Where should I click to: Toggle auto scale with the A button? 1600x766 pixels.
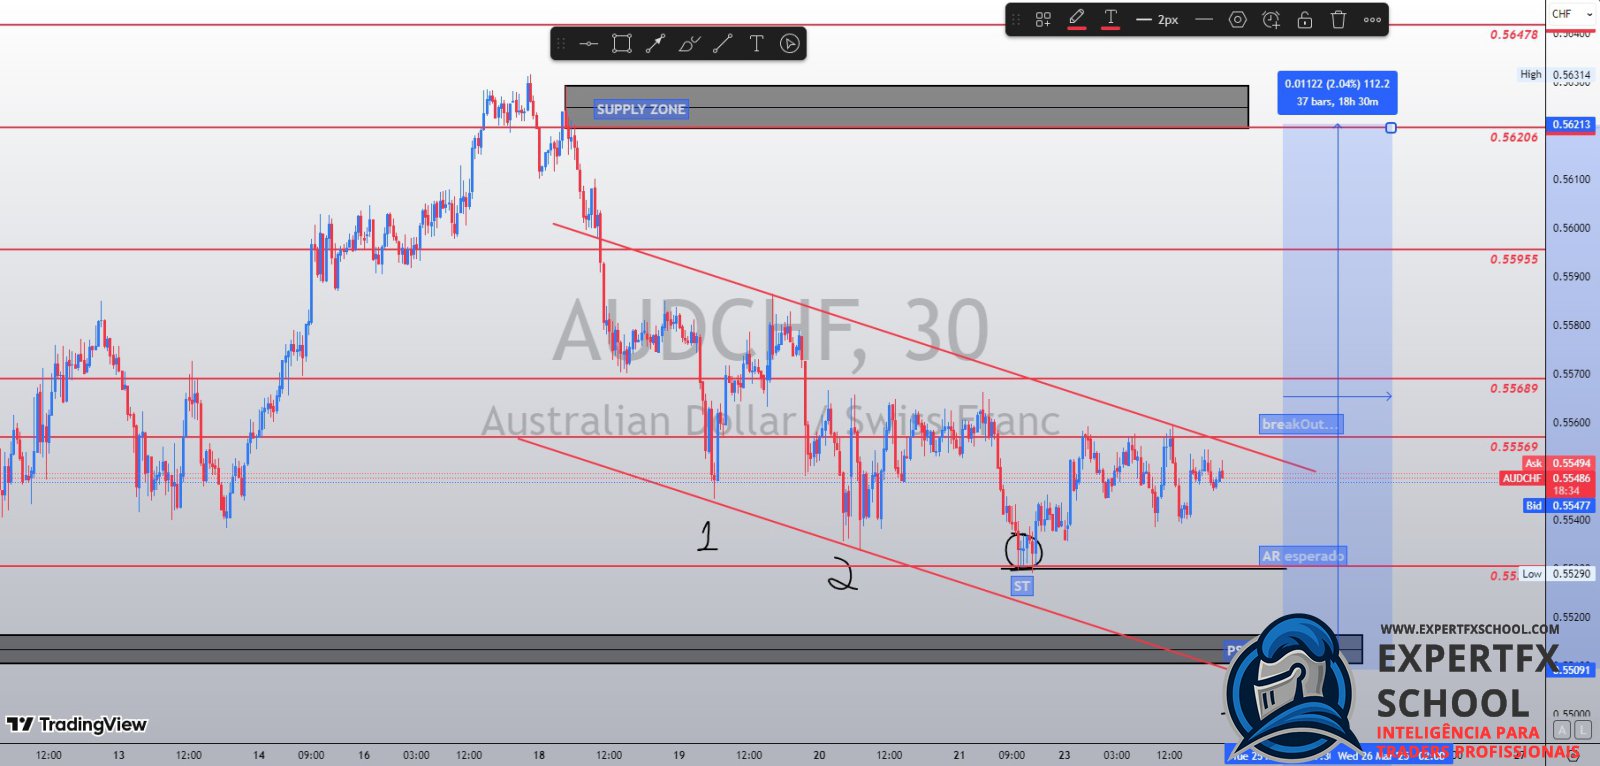tap(1562, 730)
